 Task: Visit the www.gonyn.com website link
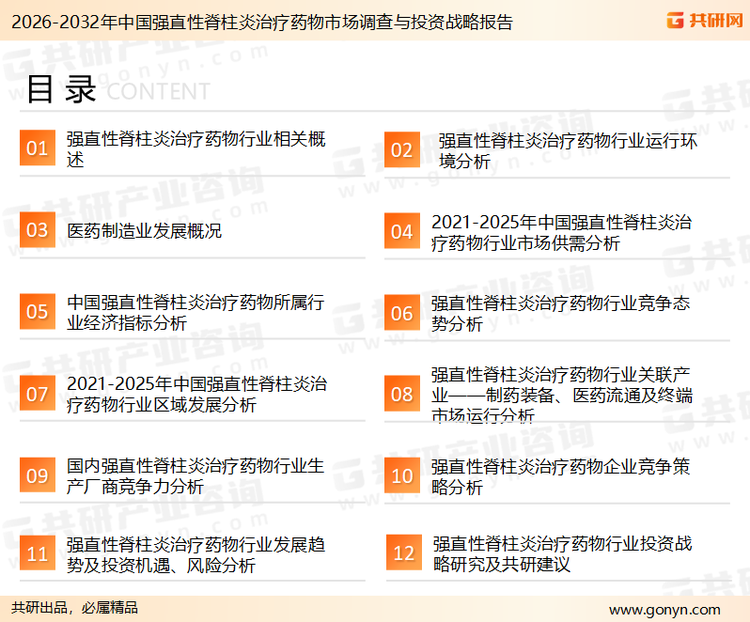[x=664, y=609]
